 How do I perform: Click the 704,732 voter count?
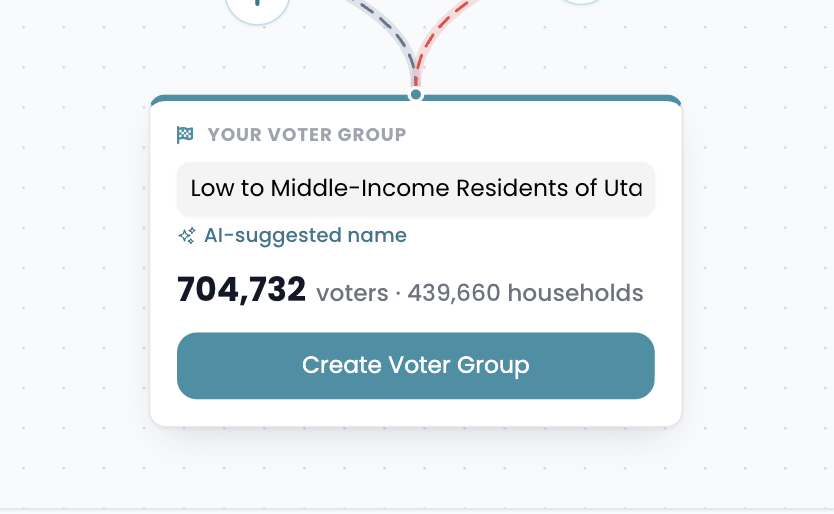[241, 289]
